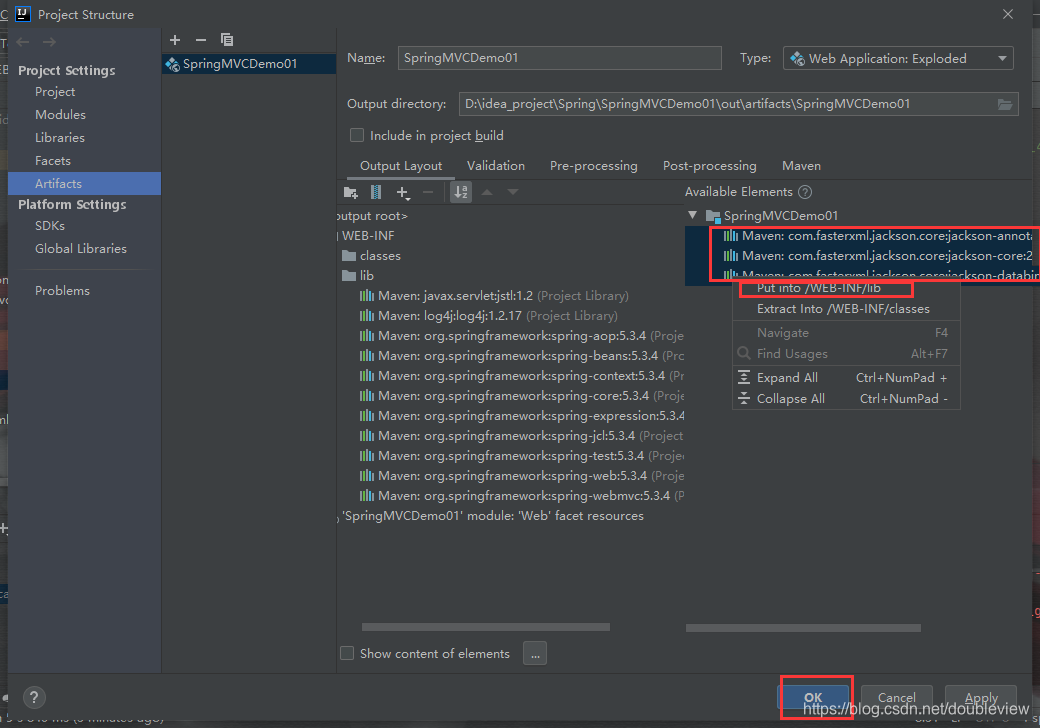The width and height of the screenshot is (1040, 728).
Task: Click the lib folder icon
Action: (x=349, y=276)
